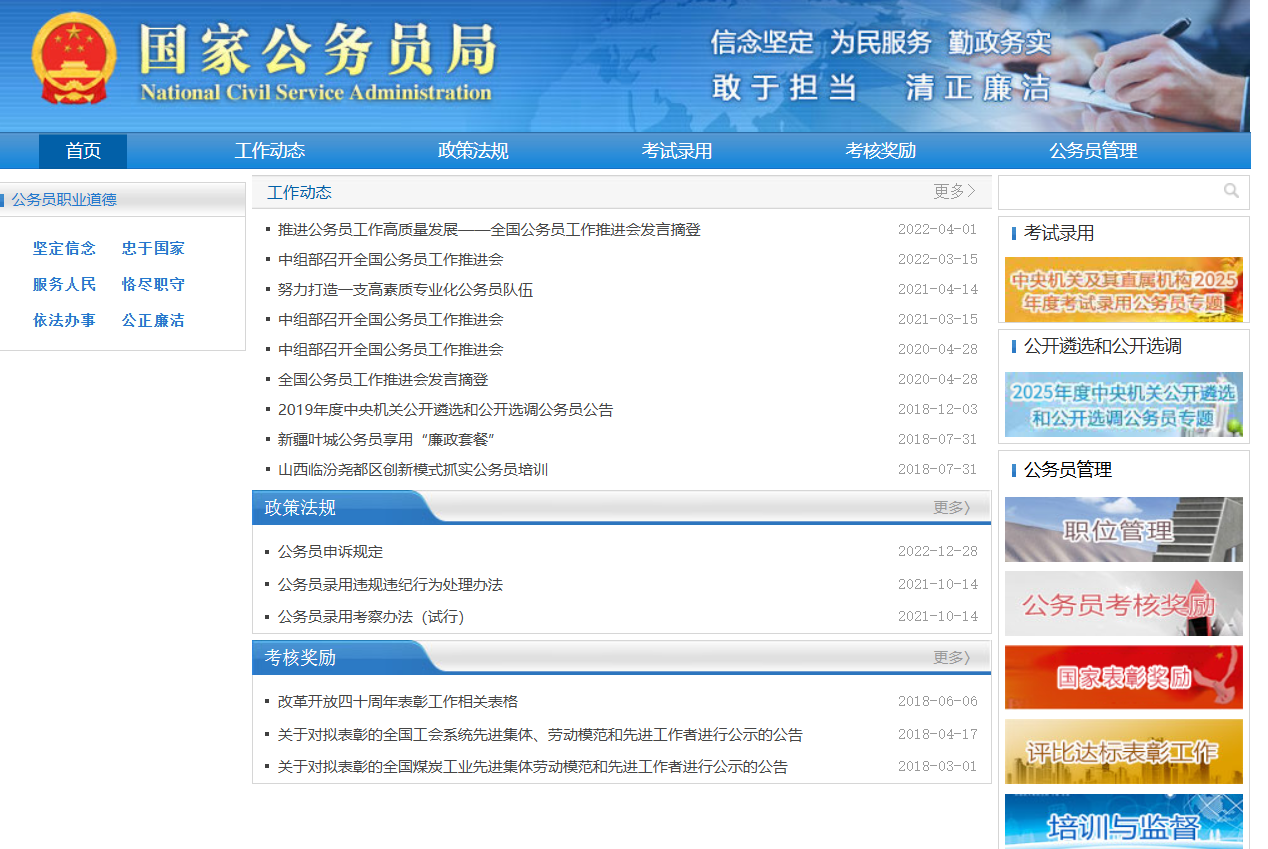Click the 职位管理 panel image
The width and height of the screenshot is (1268, 849).
(1123, 529)
